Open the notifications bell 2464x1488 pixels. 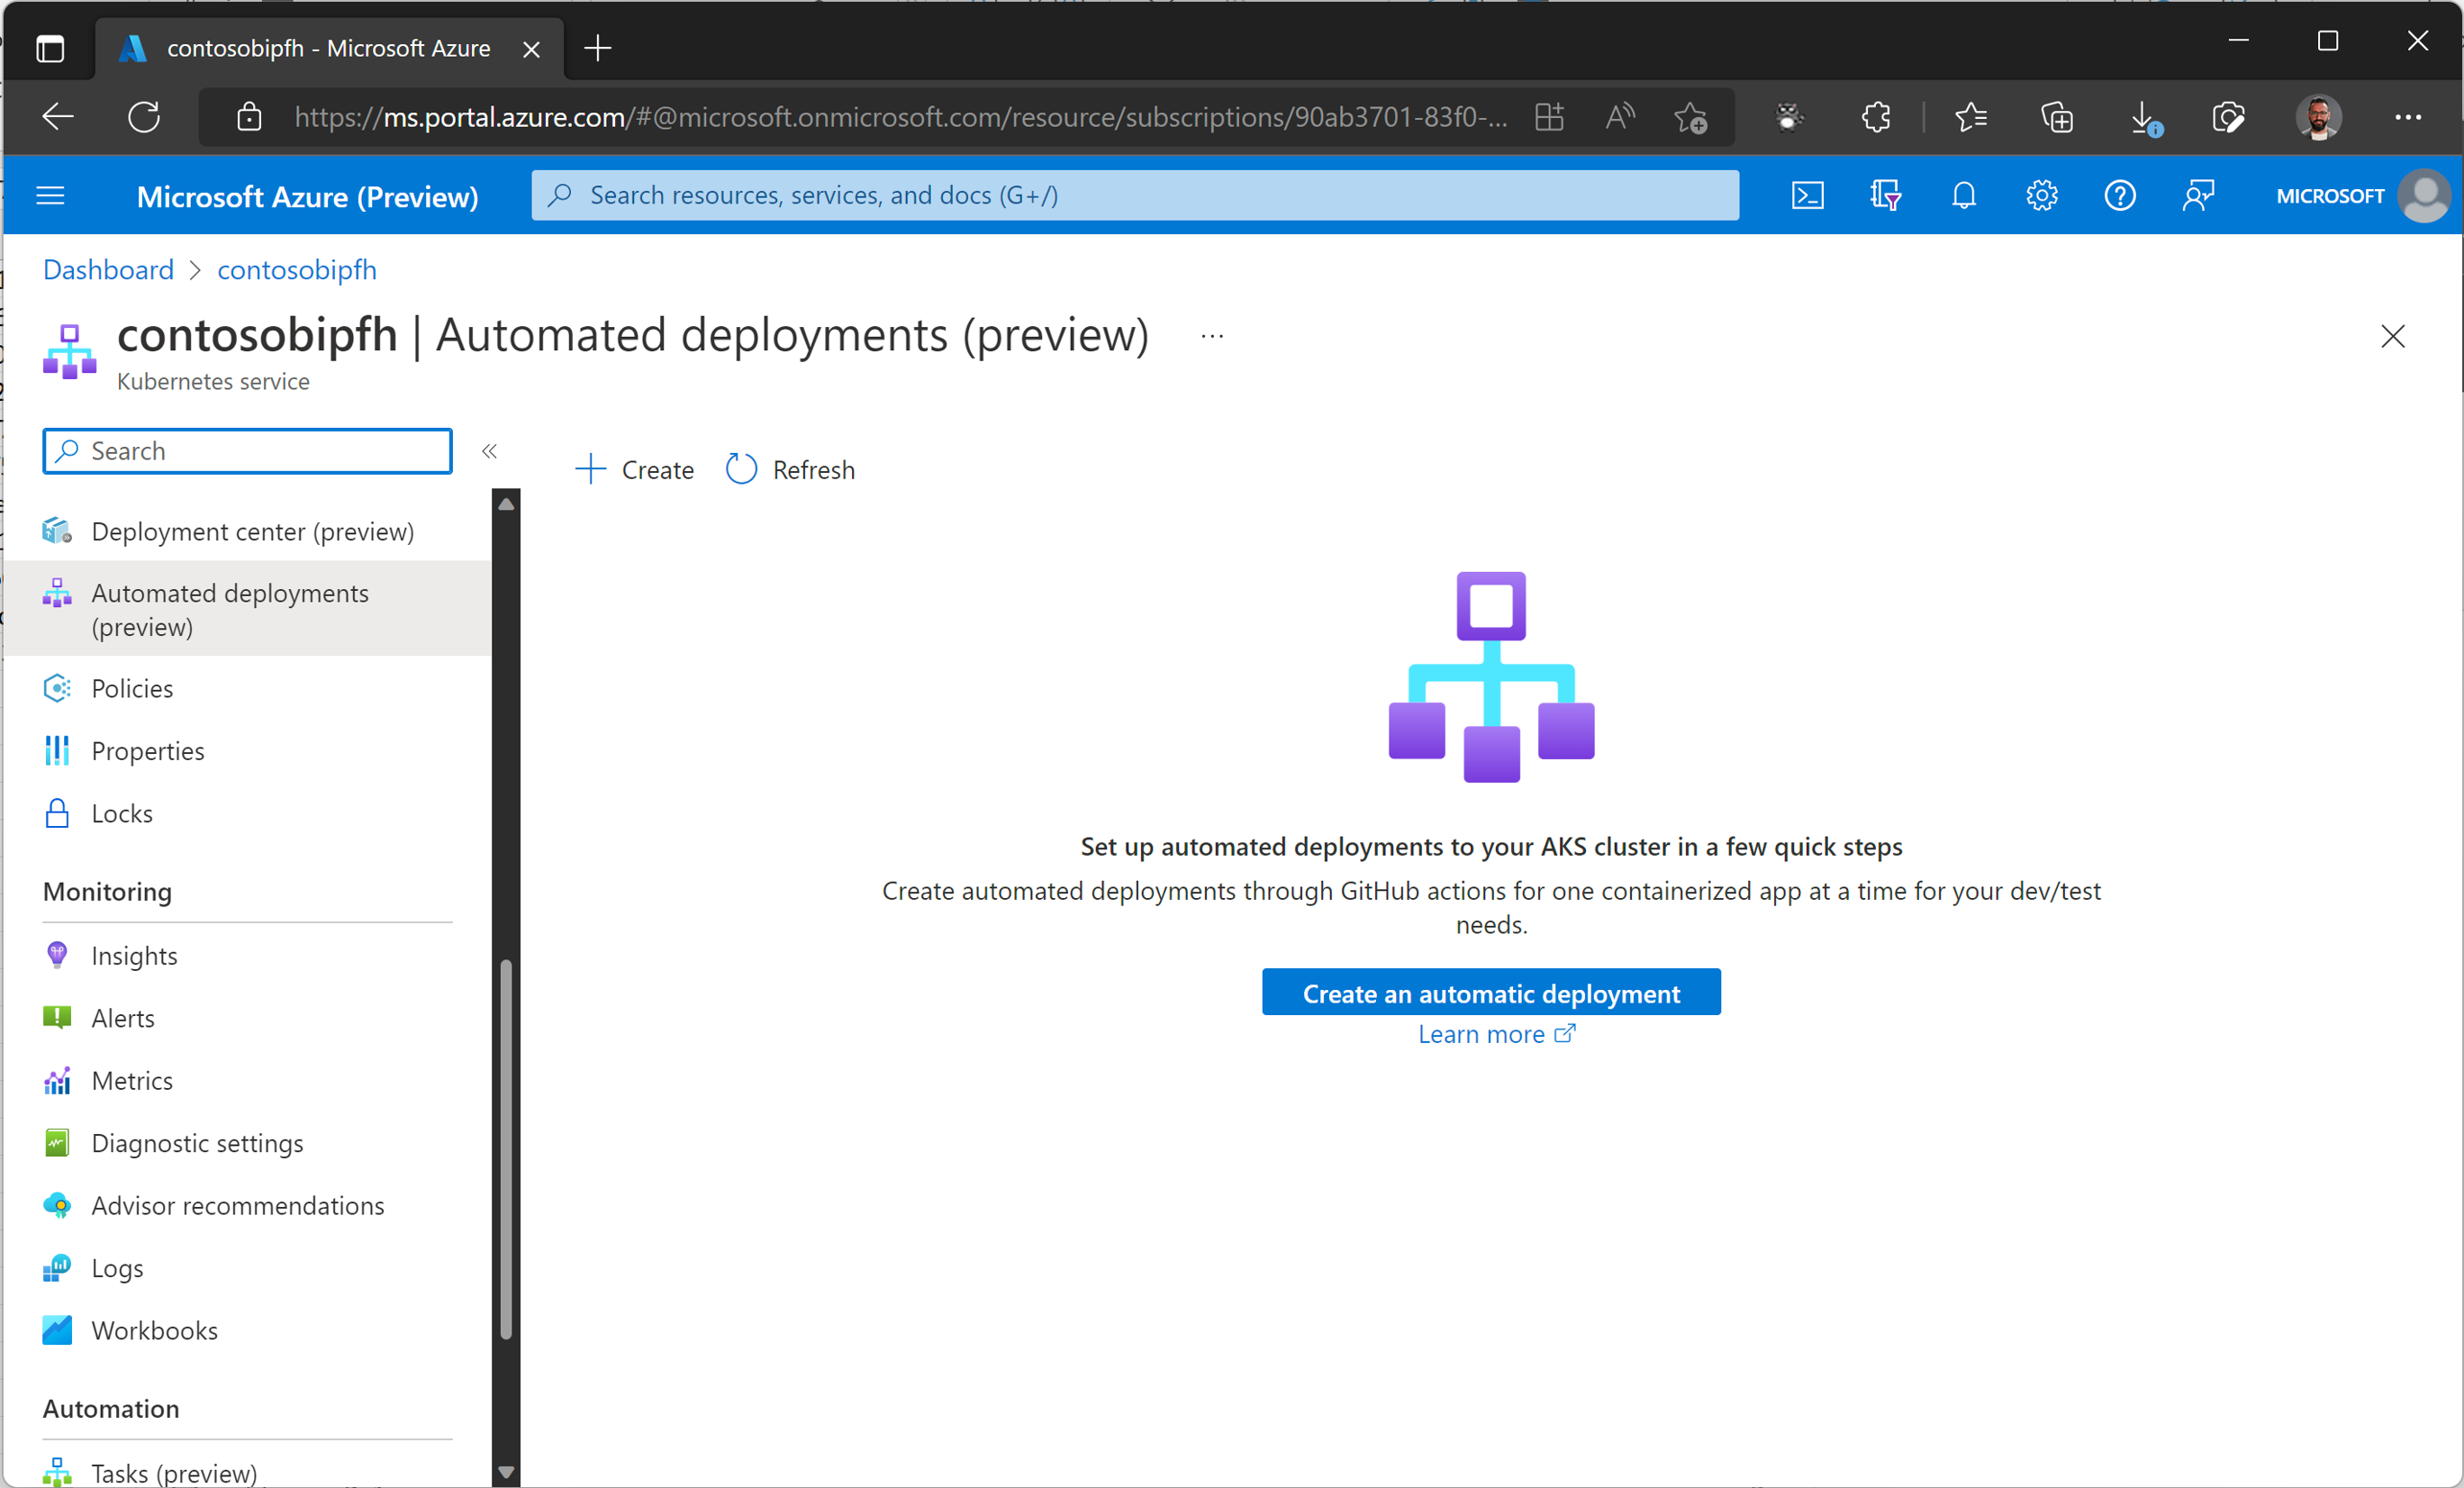[x=1963, y=195]
